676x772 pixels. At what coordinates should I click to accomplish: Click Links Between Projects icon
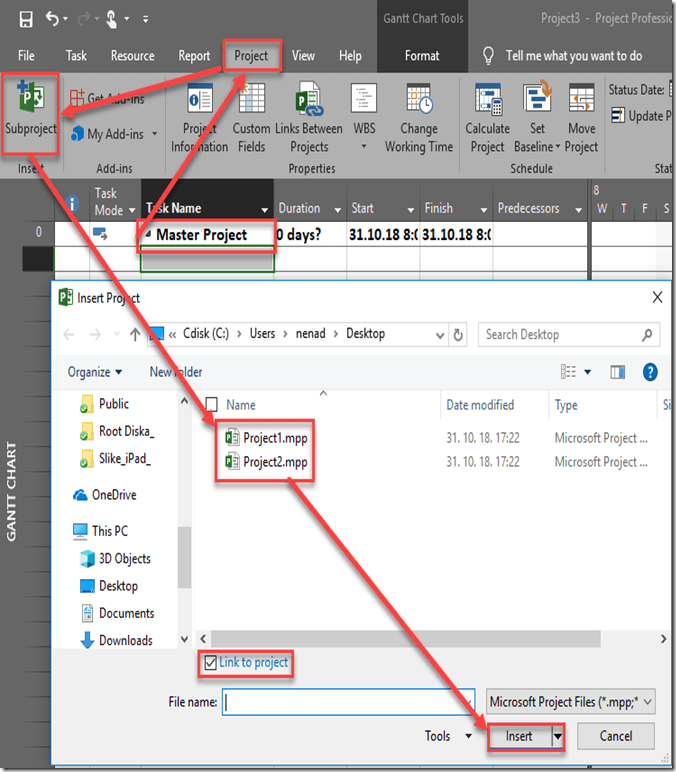pos(309,103)
